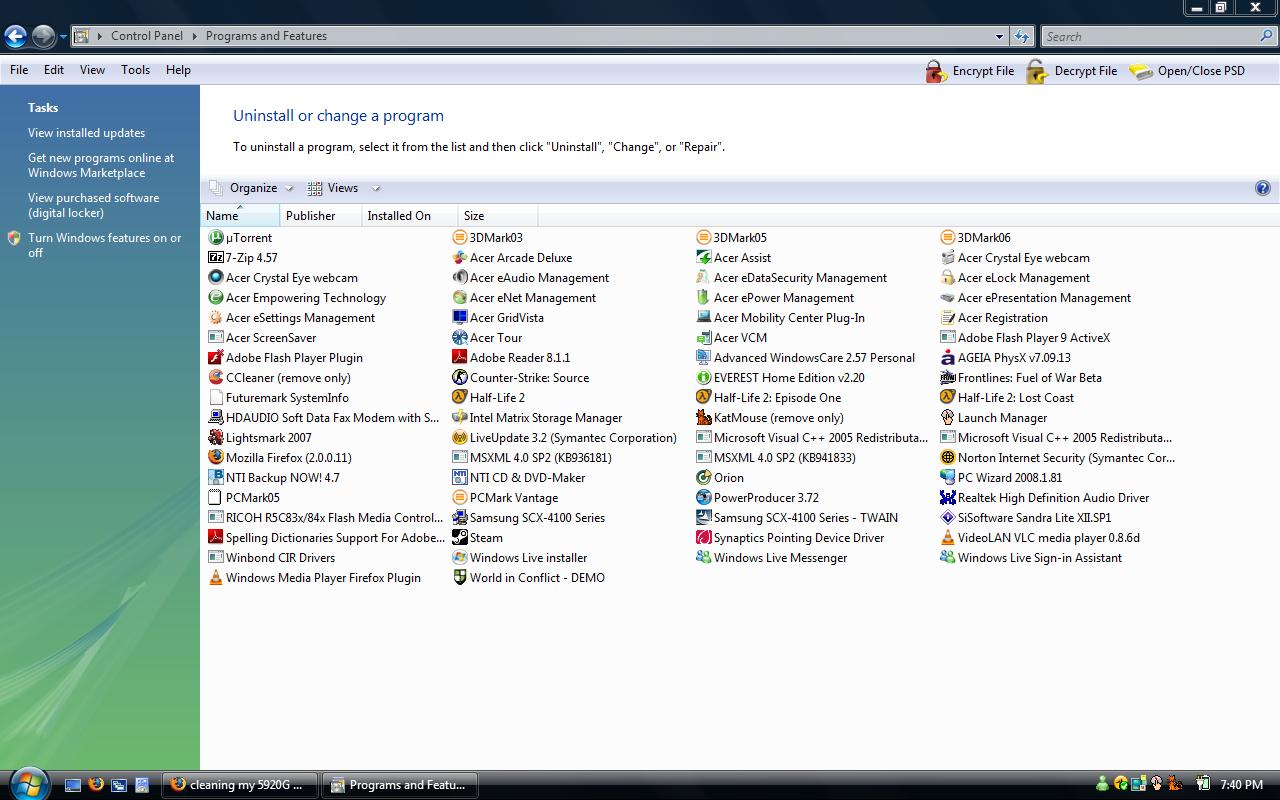Select the AGEIA PhysX v7.09.13 icon

click(x=947, y=358)
